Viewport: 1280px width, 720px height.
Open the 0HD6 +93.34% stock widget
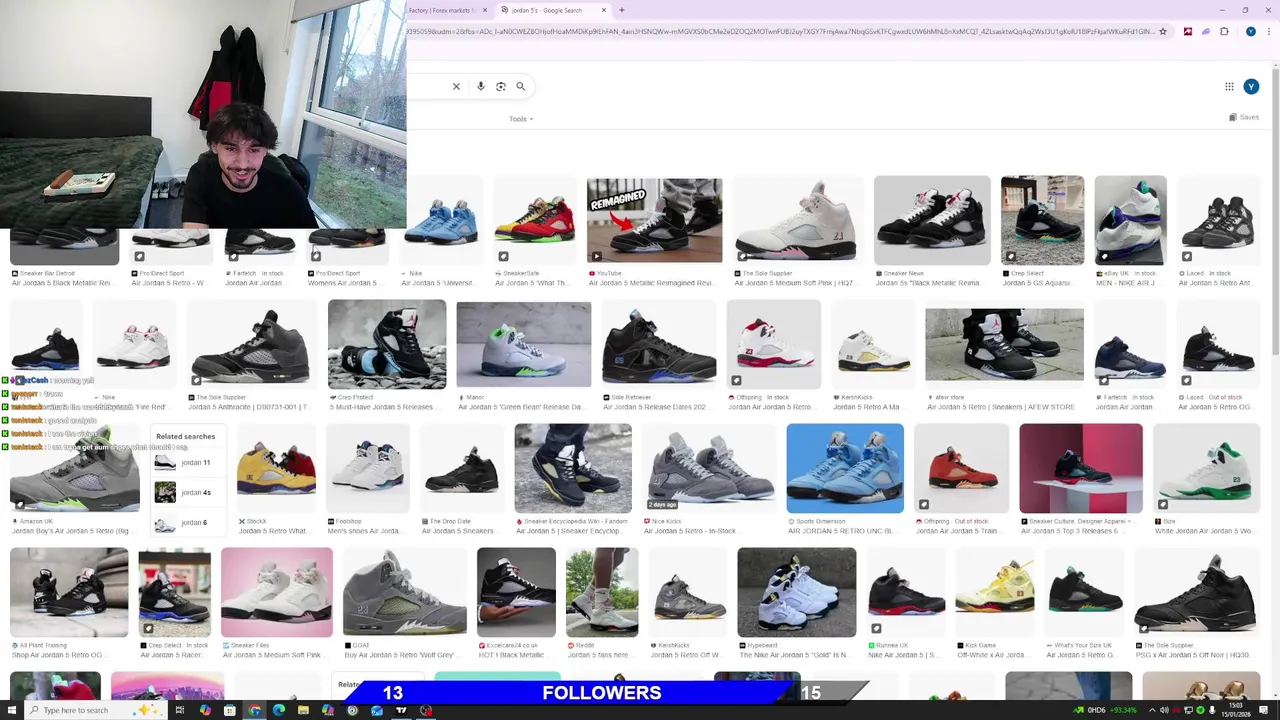click(x=1105, y=711)
